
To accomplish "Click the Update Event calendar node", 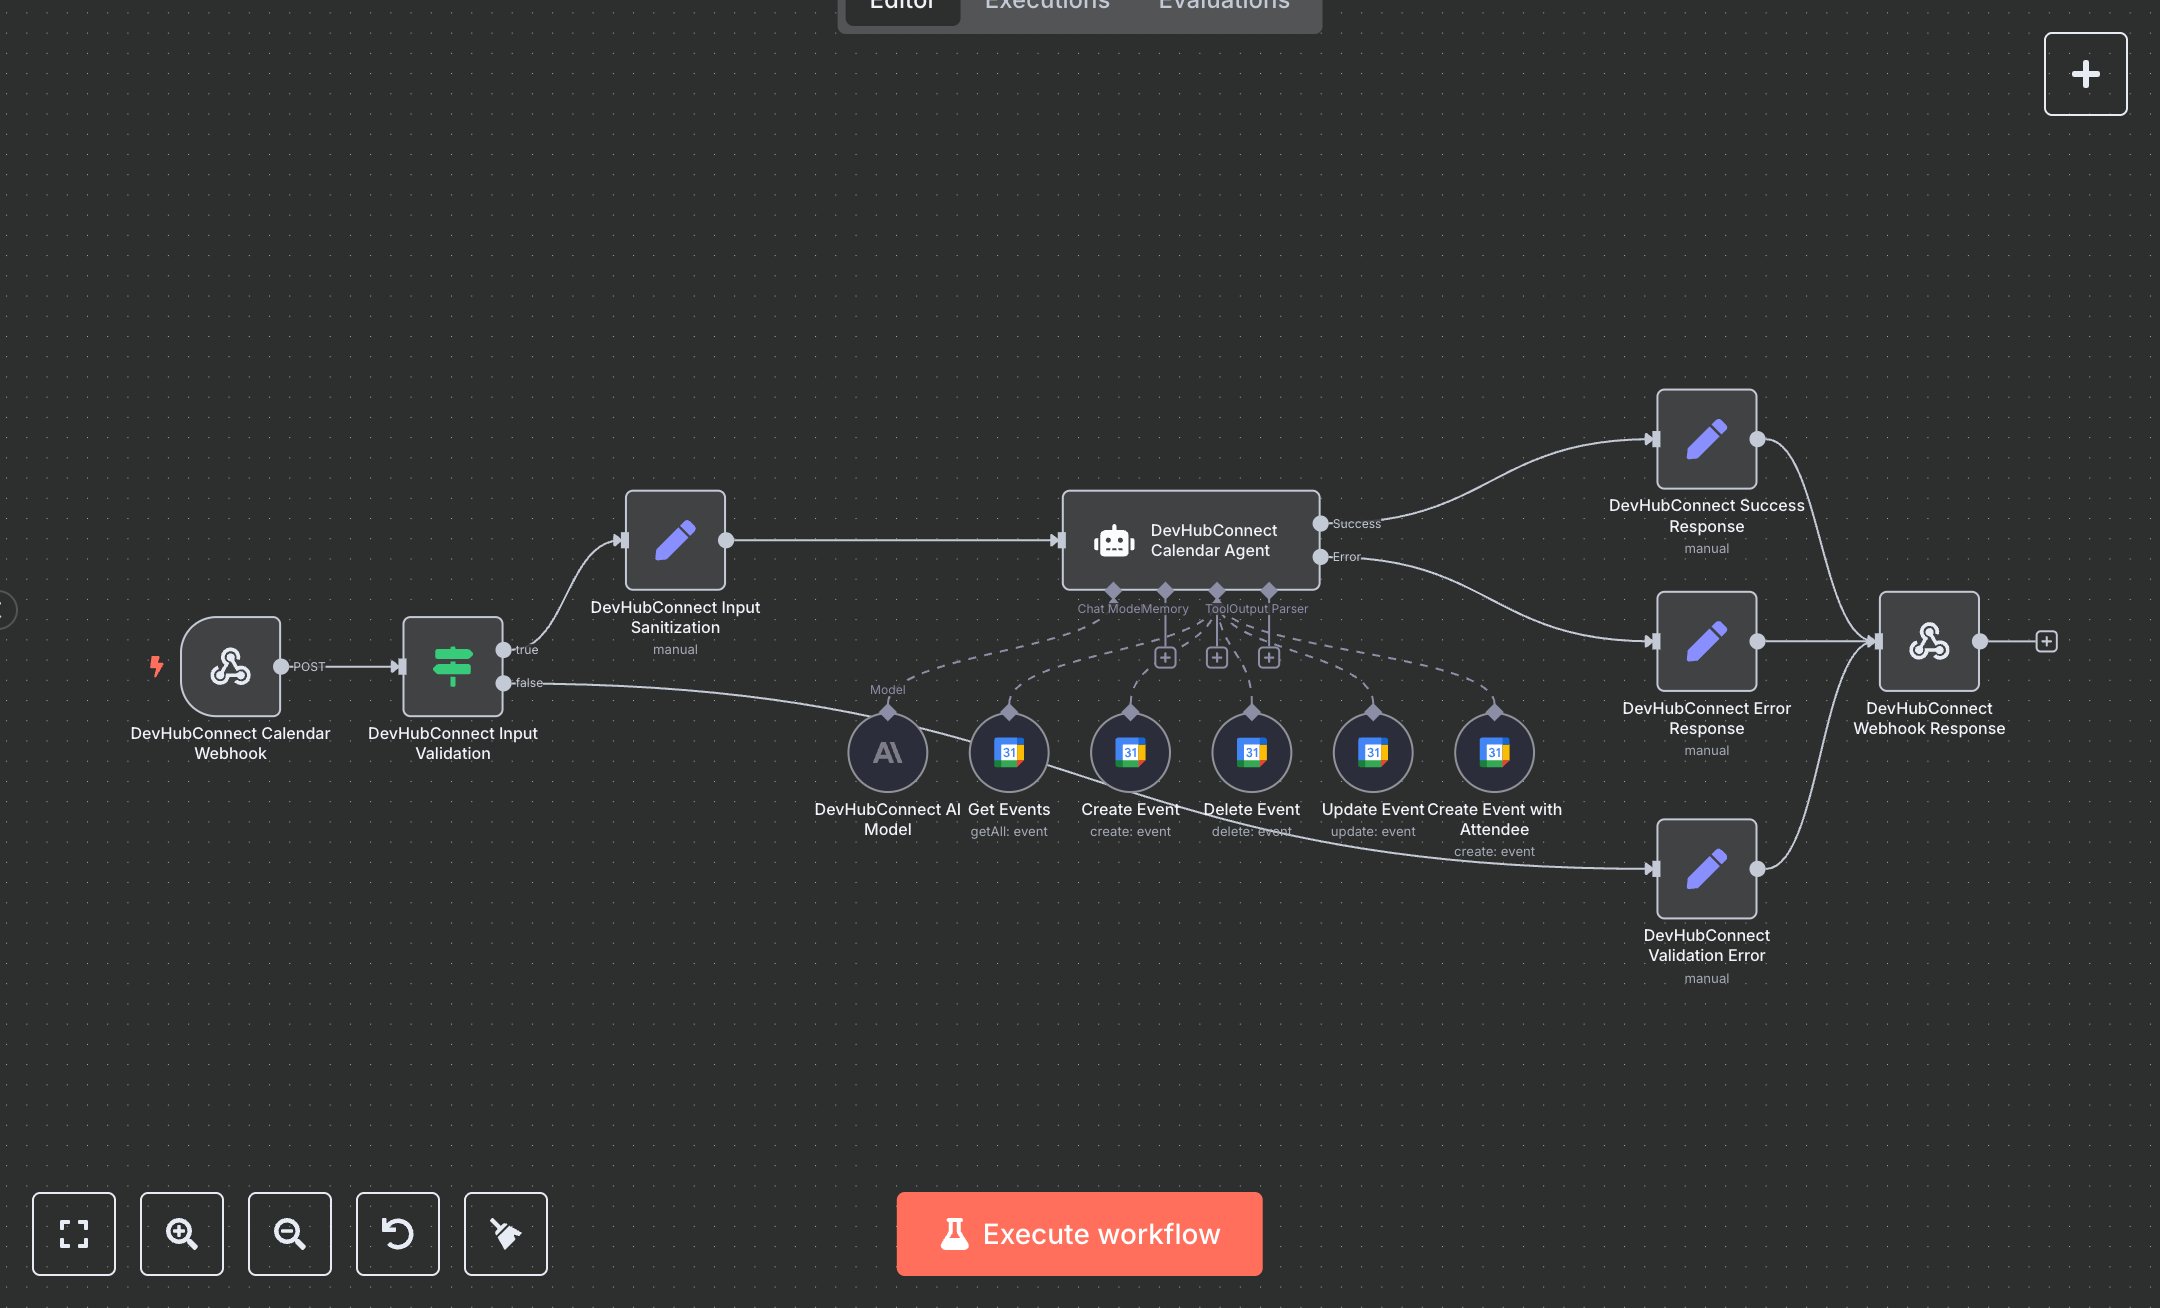I will click(1372, 753).
